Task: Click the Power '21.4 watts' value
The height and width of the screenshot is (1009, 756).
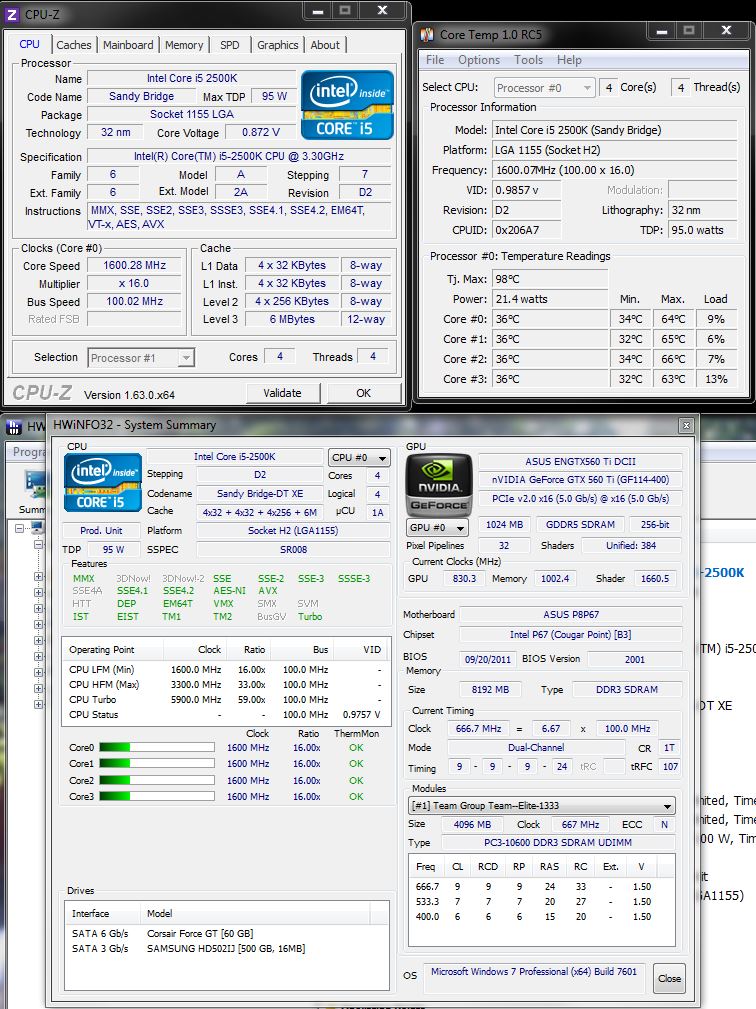Action: [x=550, y=299]
